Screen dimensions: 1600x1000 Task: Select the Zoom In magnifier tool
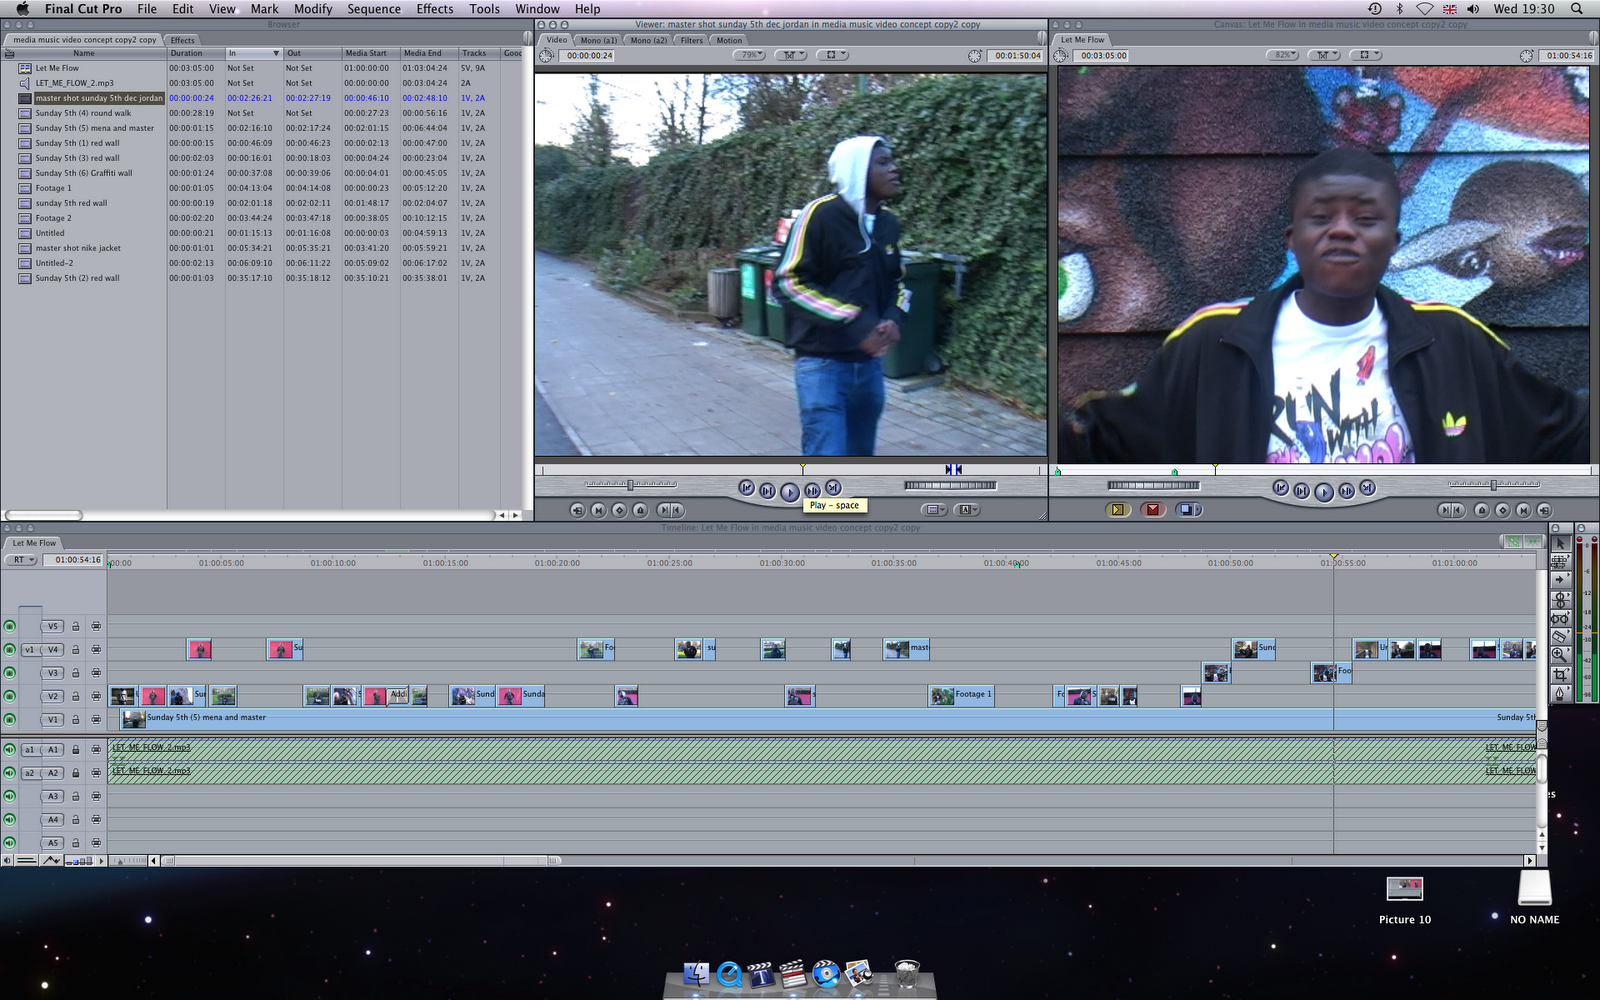(1560, 655)
